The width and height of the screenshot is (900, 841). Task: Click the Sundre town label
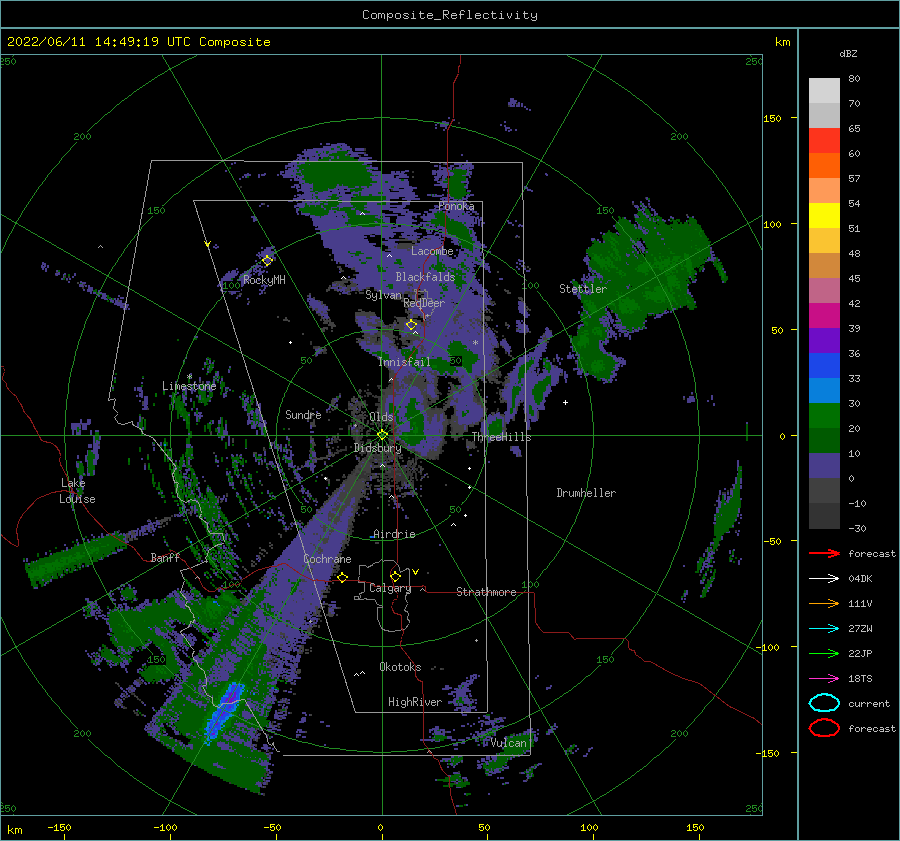pyautogui.click(x=303, y=414)
